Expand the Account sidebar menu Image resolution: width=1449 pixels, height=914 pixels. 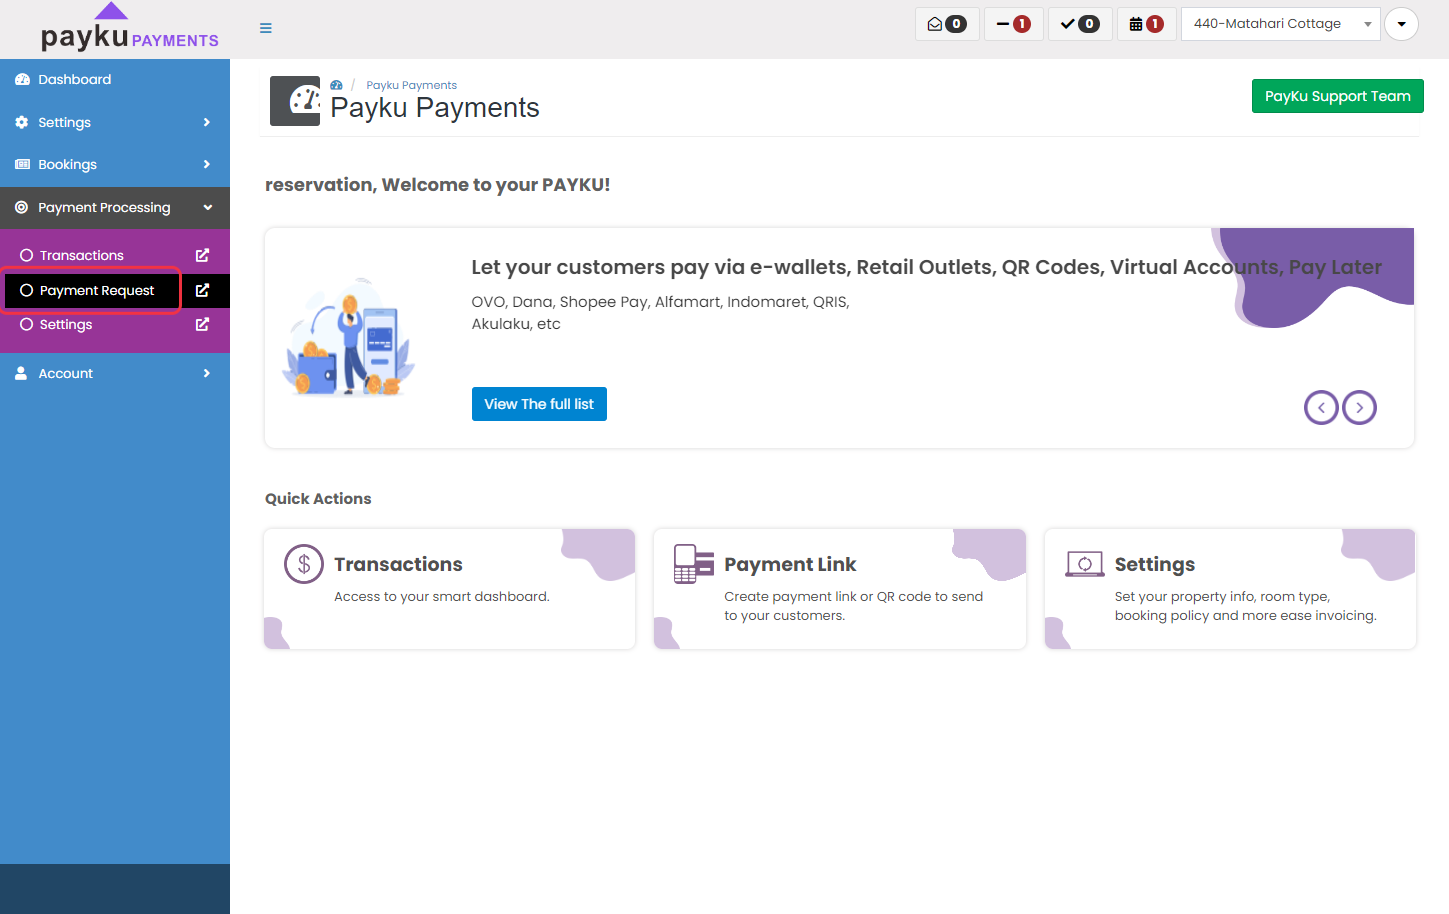tap(115, 373)
